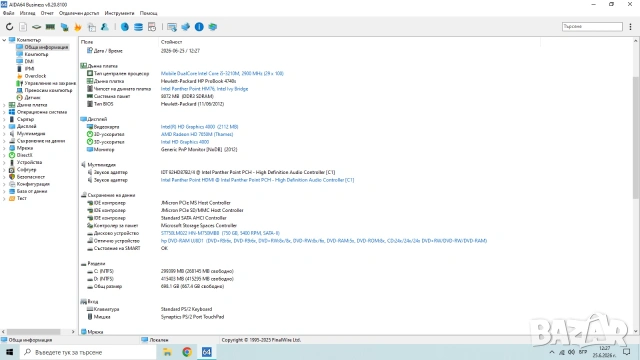Open the Intel Panther Point HDMI audio link

(257, 180)
